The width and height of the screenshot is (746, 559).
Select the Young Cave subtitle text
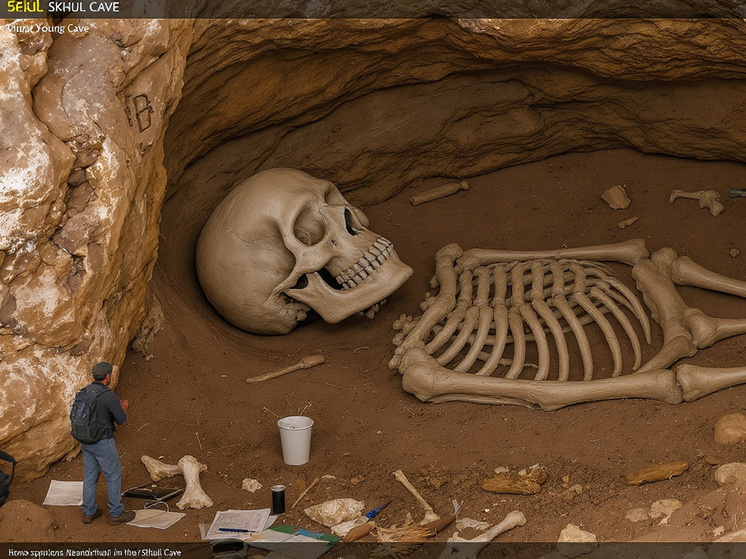tap(49, 28)
